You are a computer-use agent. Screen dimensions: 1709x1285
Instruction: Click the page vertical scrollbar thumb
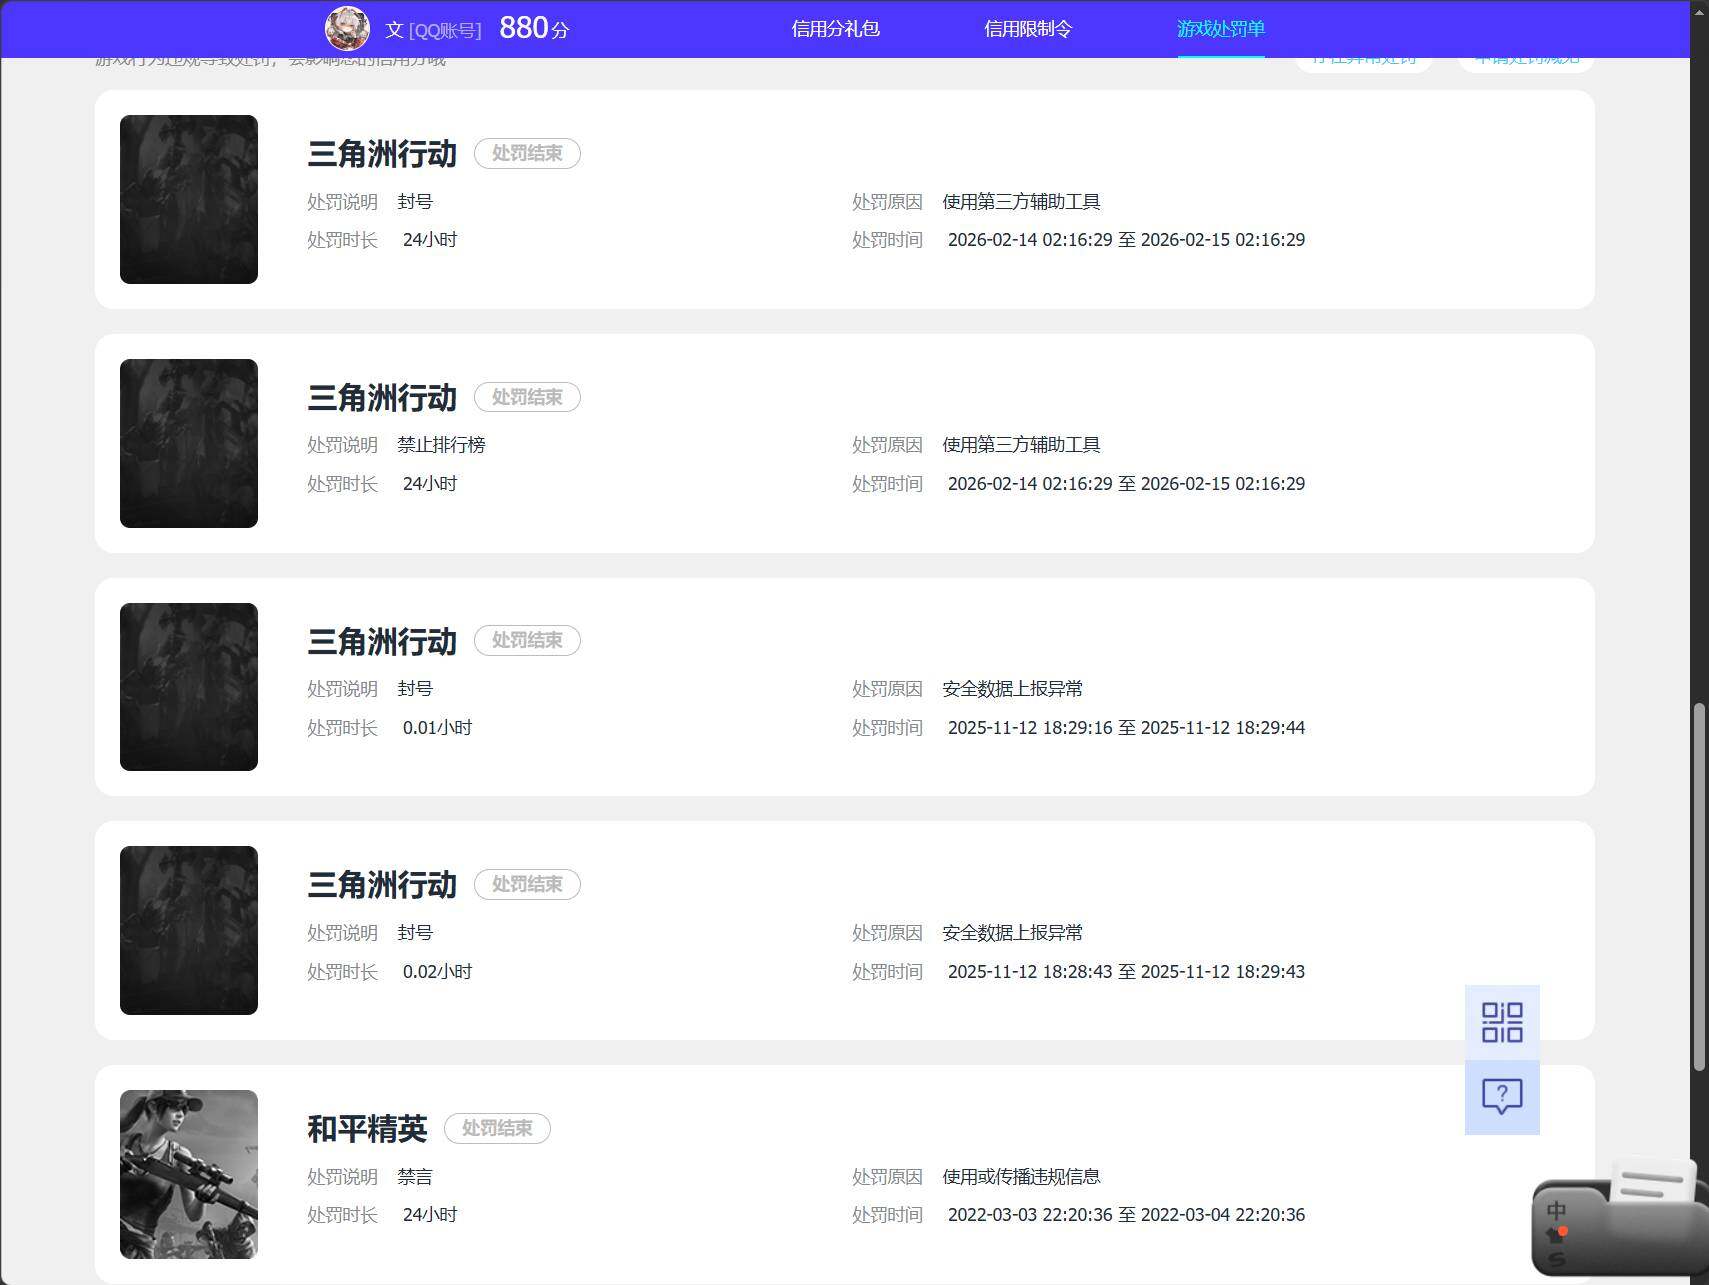(1699, 888)
